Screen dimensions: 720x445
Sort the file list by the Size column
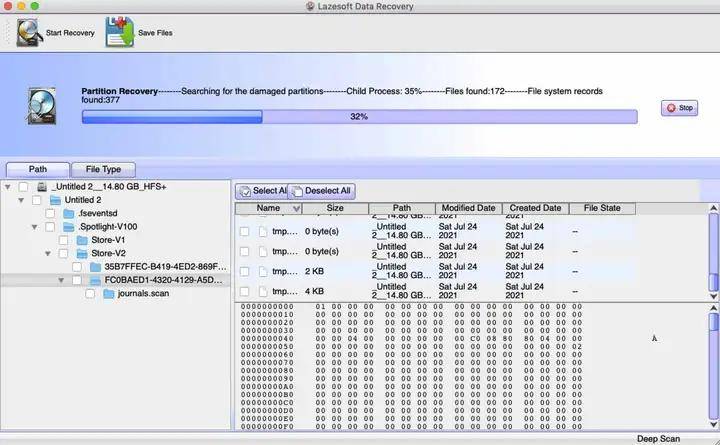click(335, 208)
